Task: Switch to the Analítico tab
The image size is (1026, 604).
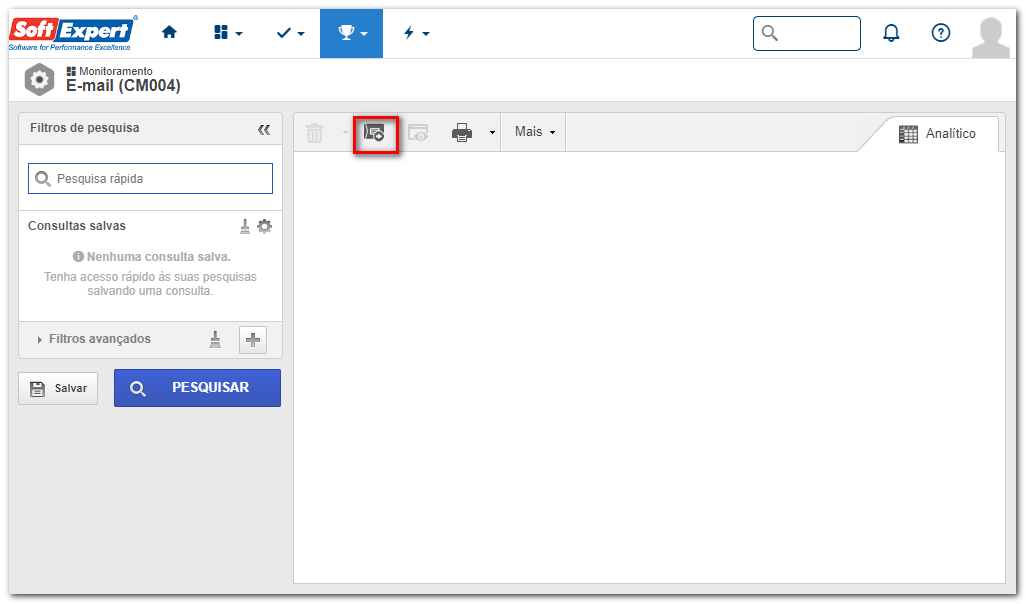Action: 937,134
